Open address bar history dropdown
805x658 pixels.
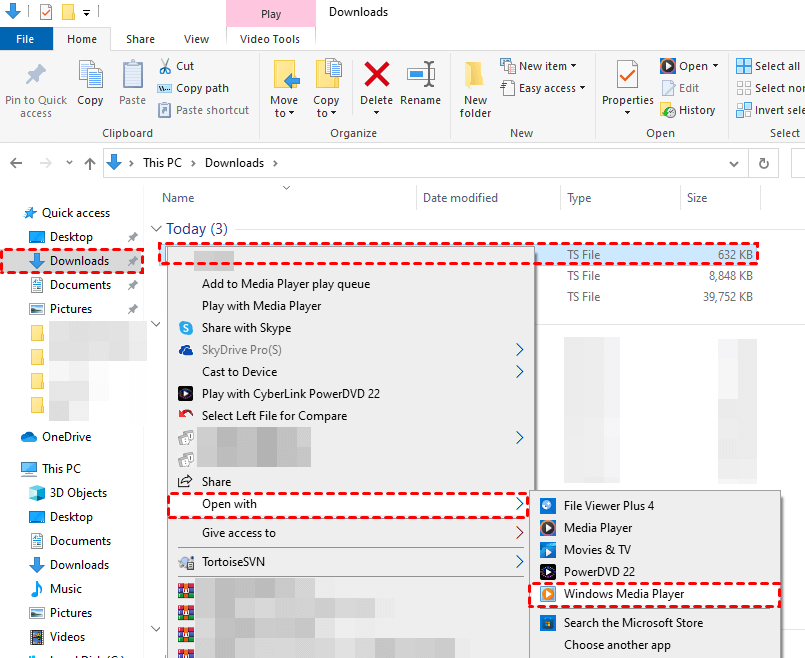(x=734, y=164)
